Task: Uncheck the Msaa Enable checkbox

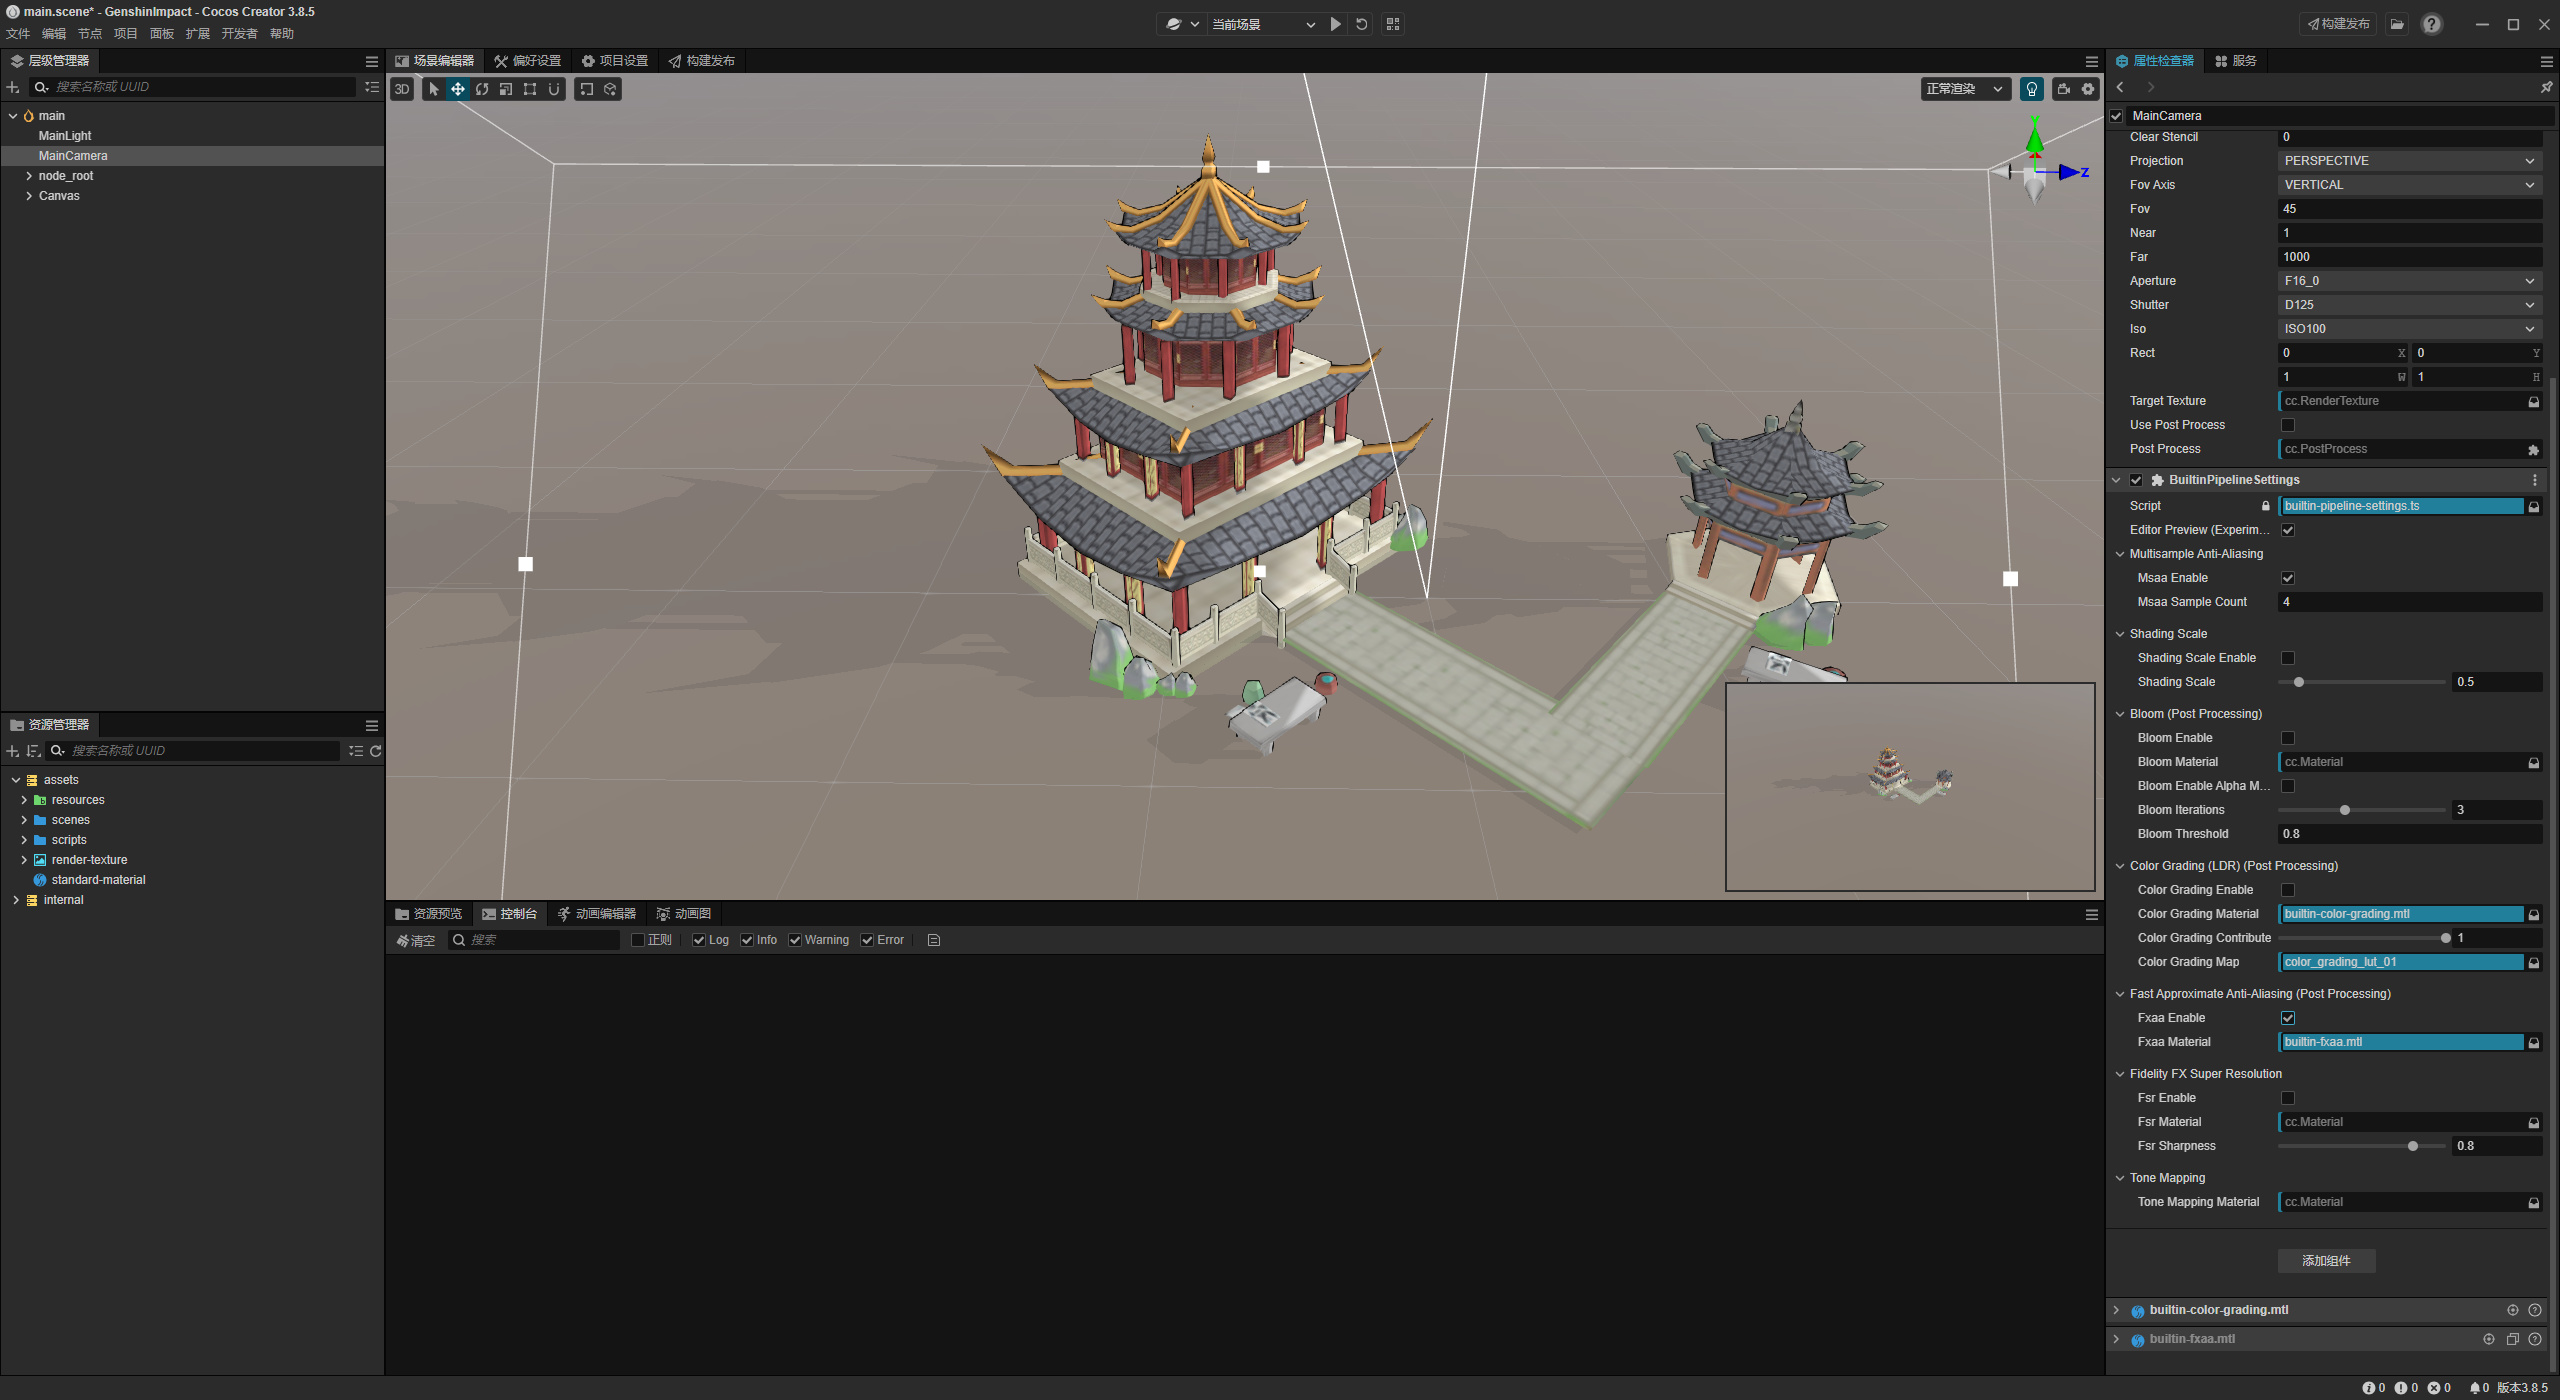Action: (2288, 578)
